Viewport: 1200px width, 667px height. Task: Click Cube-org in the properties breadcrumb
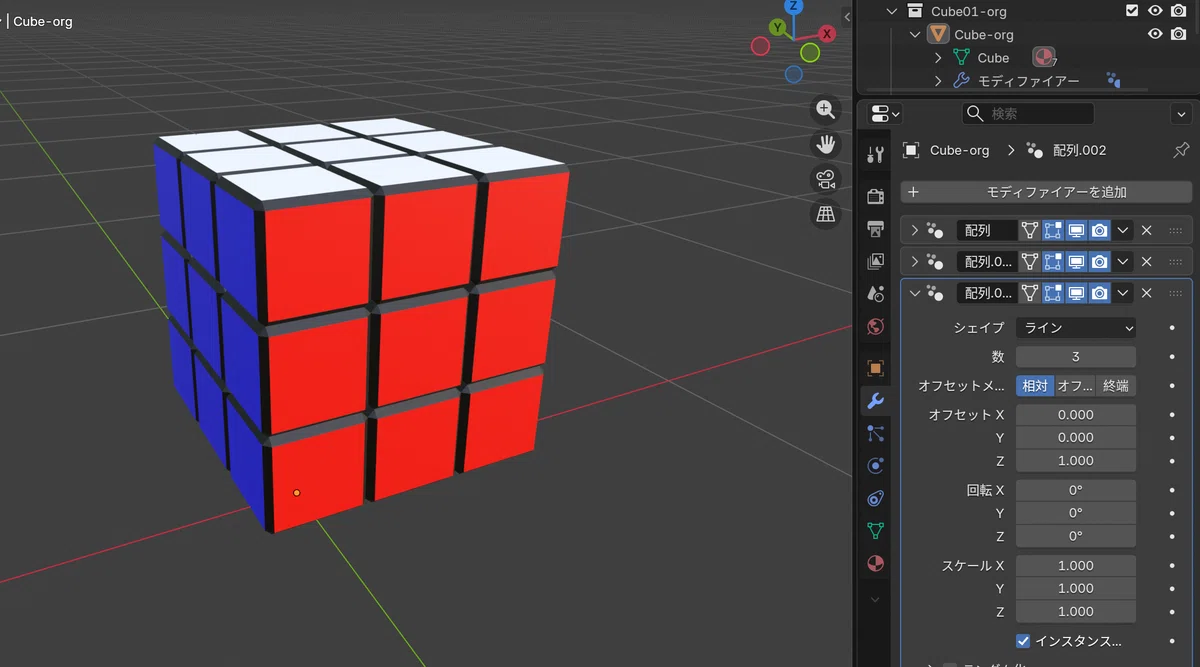click(x=959, y=150)
